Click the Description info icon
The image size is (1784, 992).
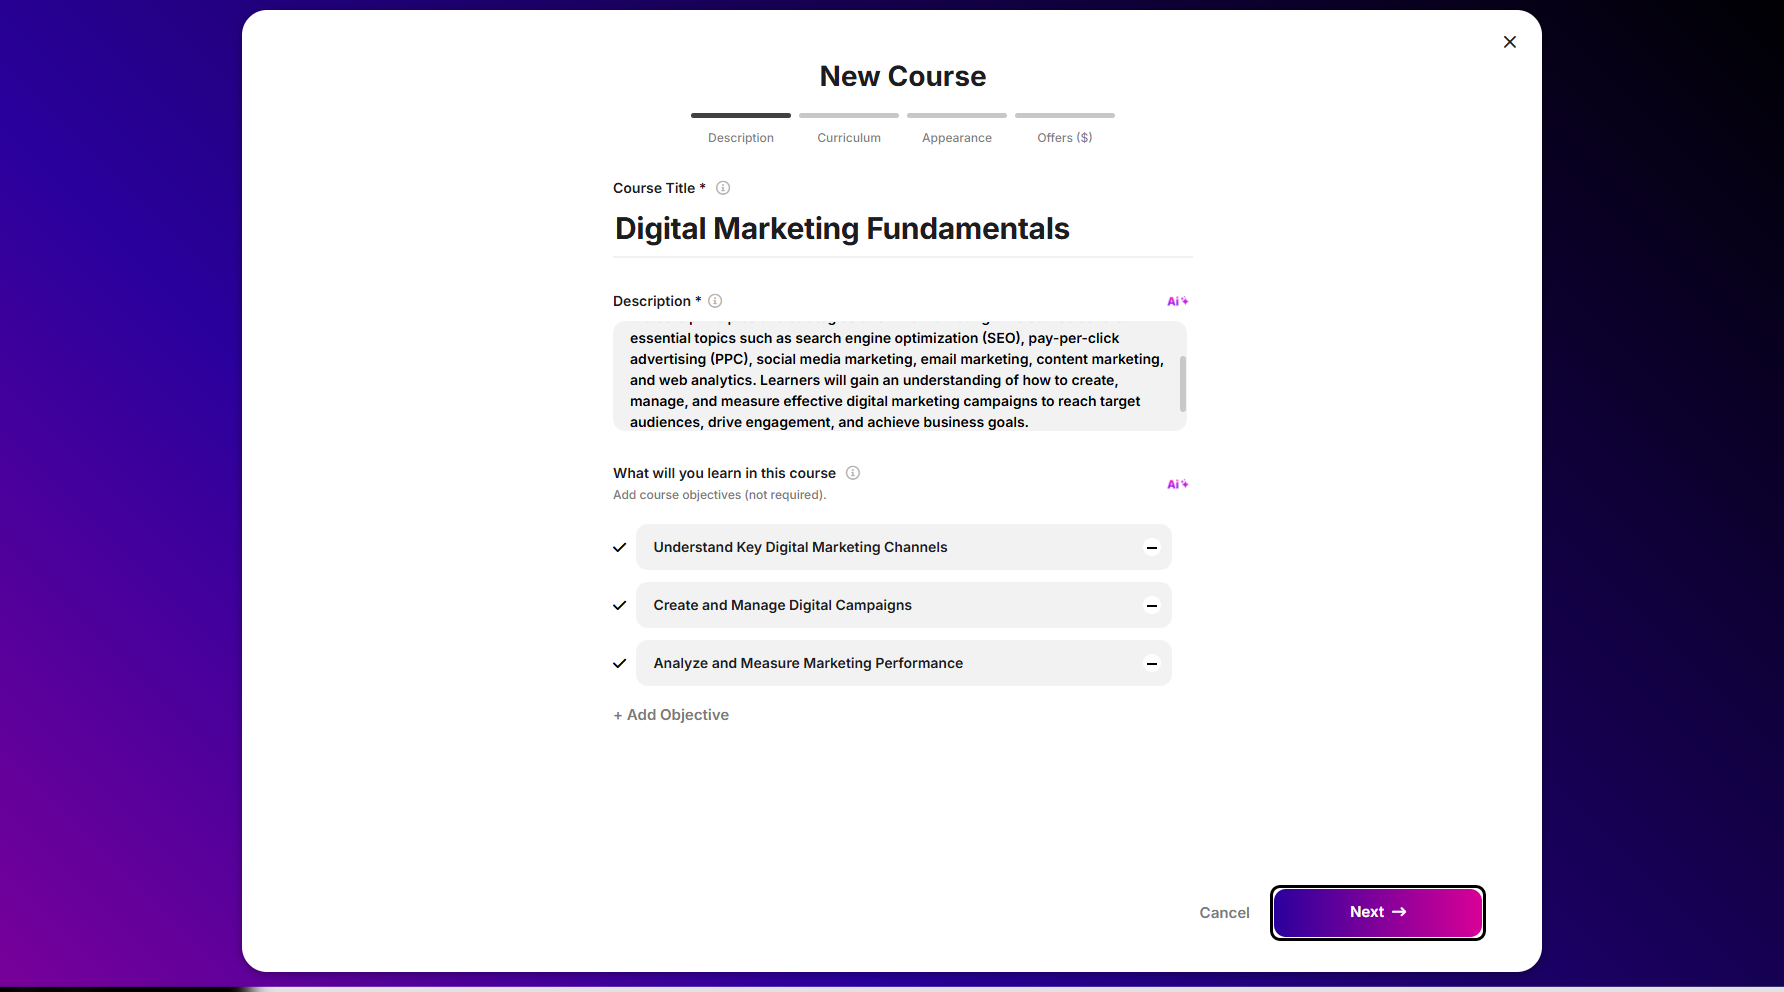[715, 301]
